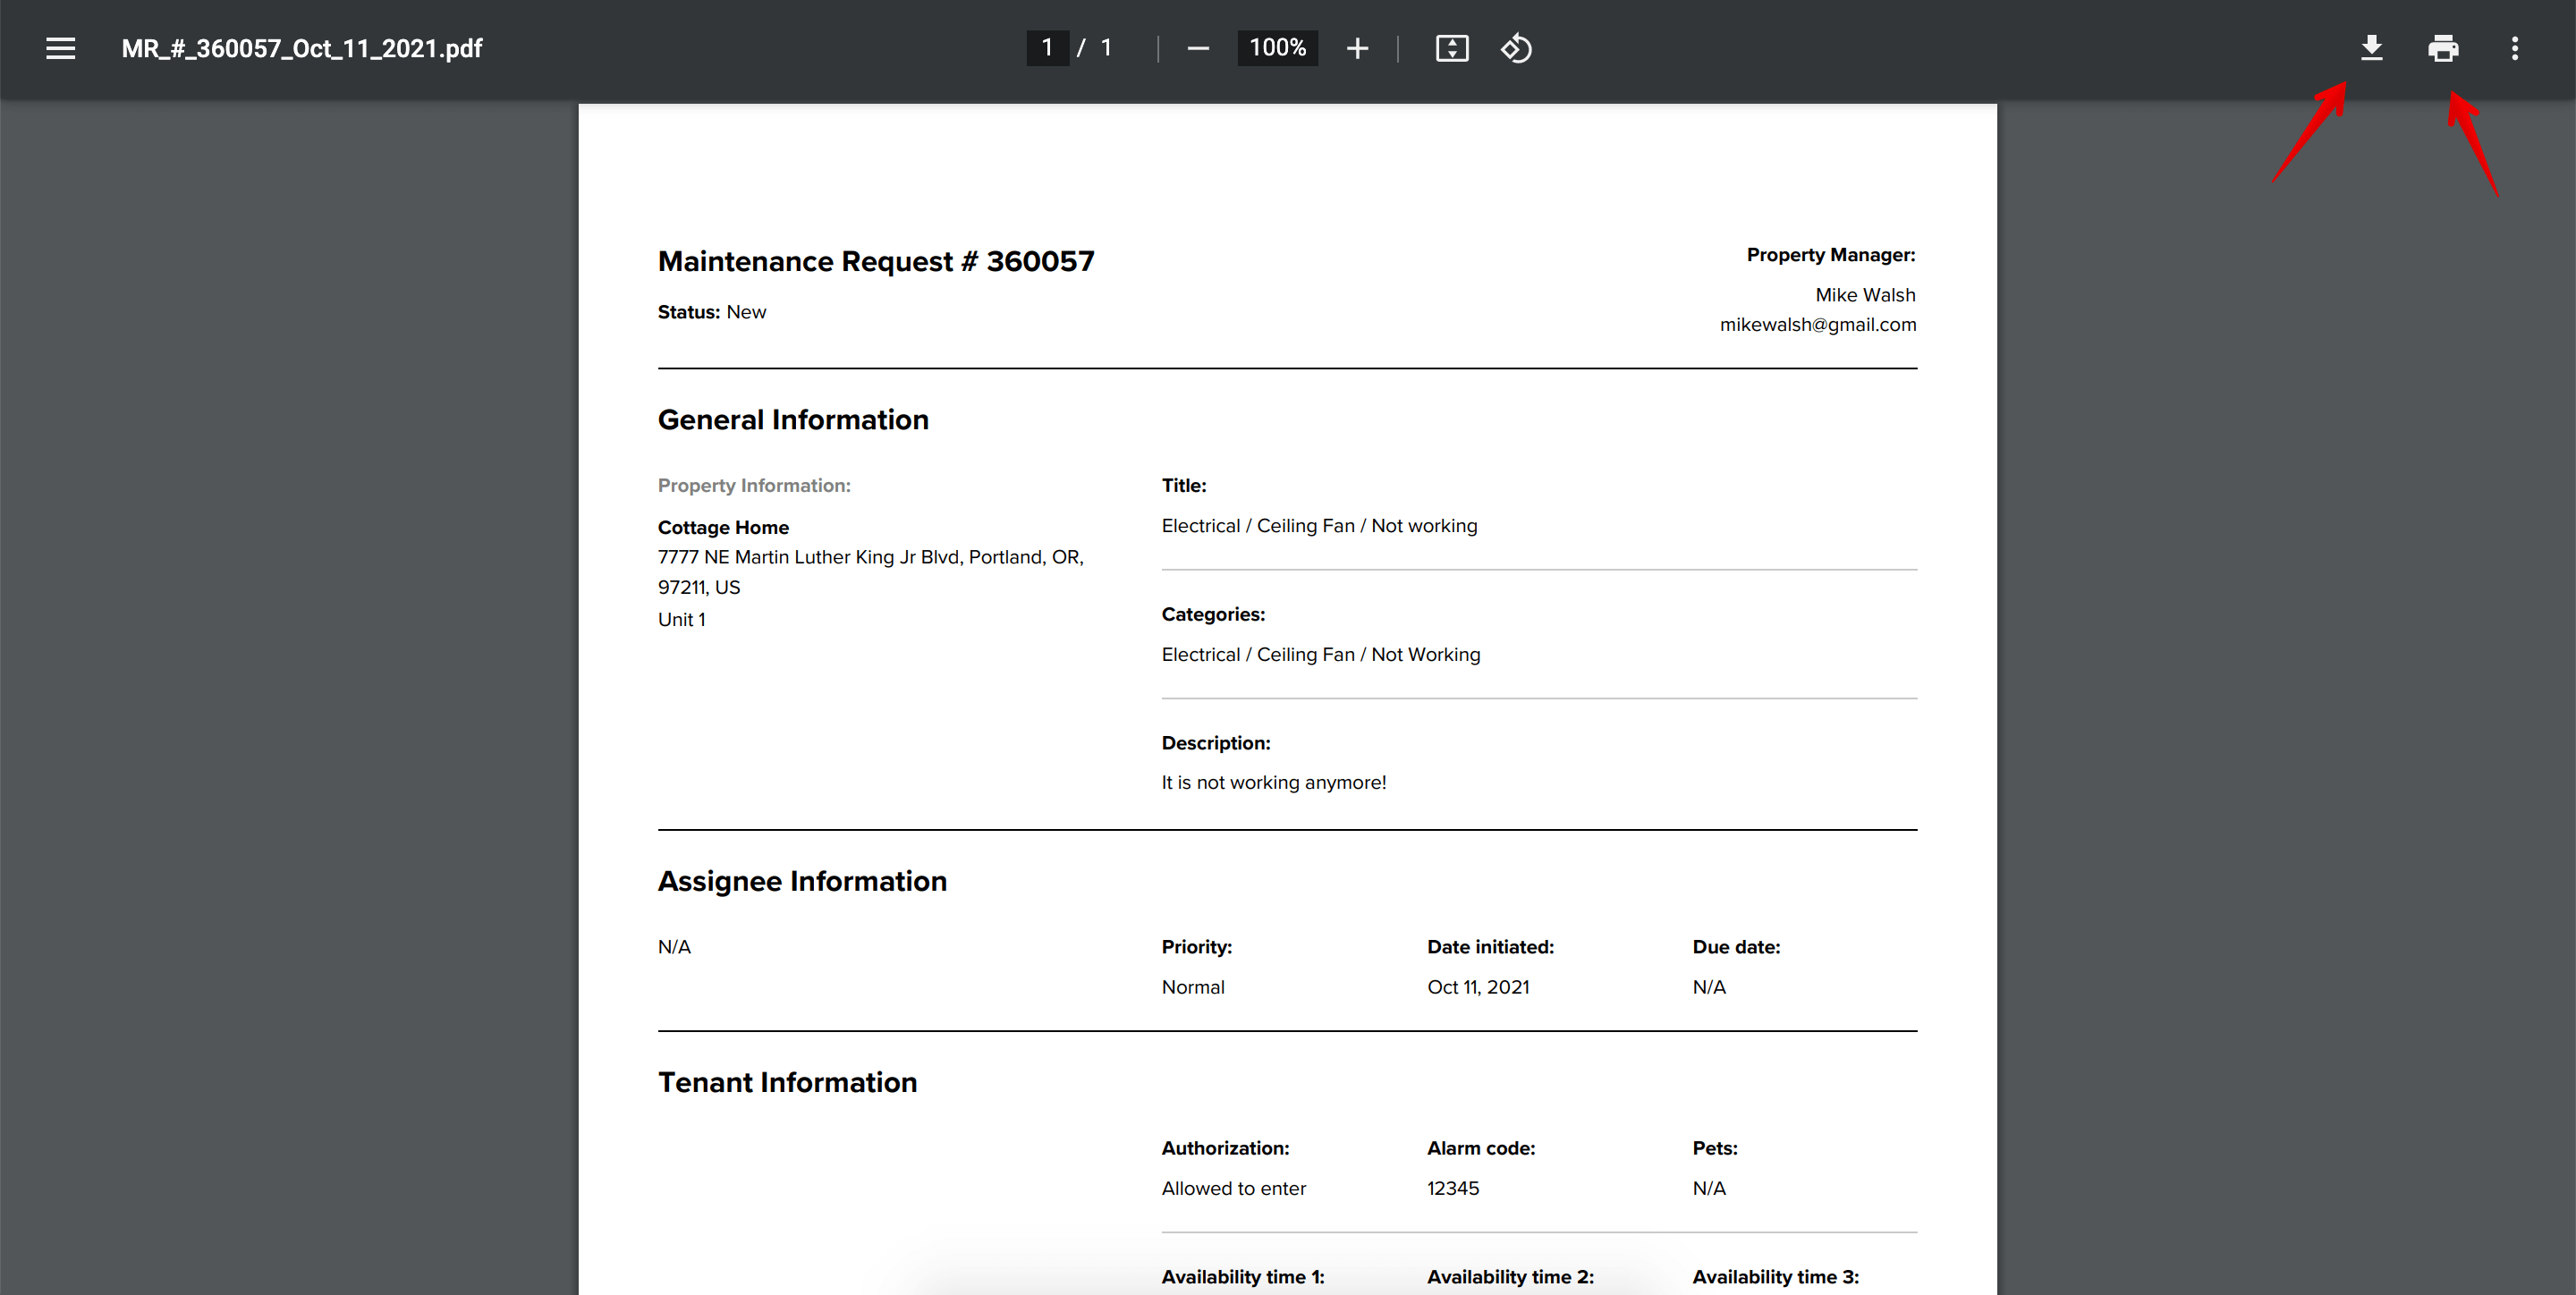Click the Property Manager: label
2576x1295 pixels.
point(1830,255)
